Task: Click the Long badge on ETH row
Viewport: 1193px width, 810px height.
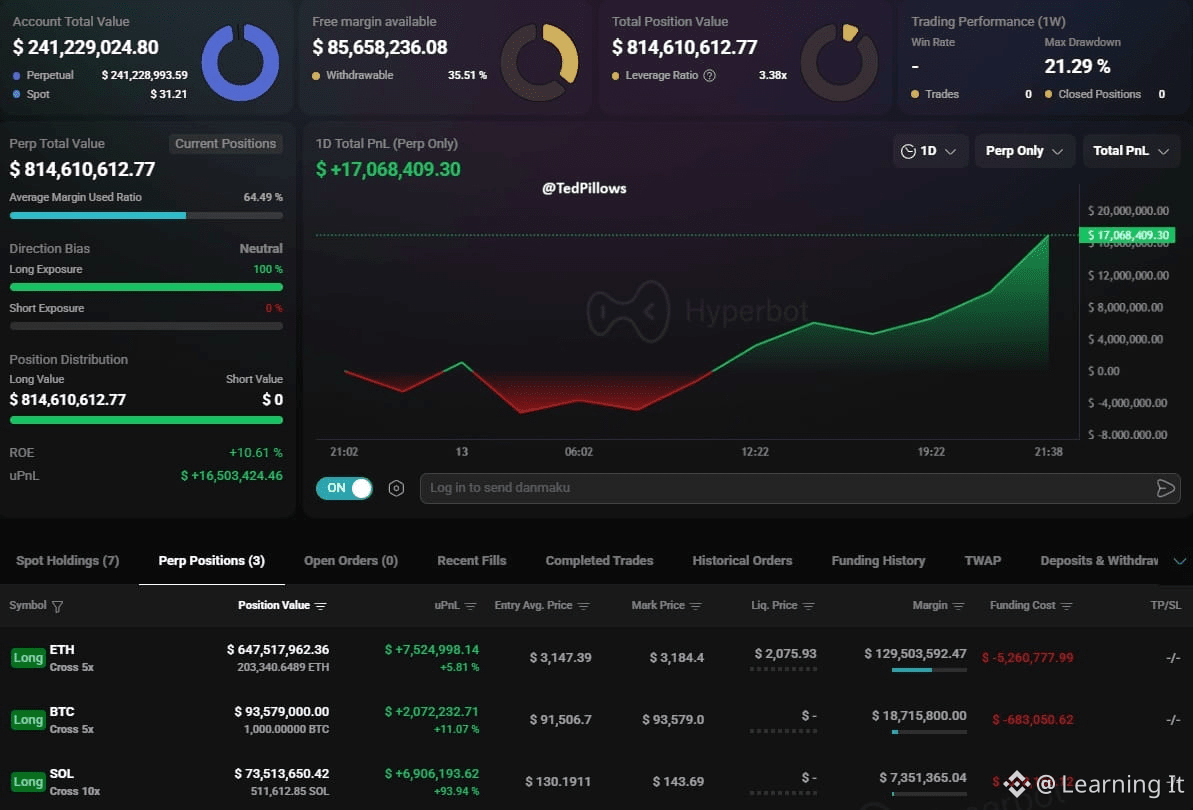Action: [28, 658]
